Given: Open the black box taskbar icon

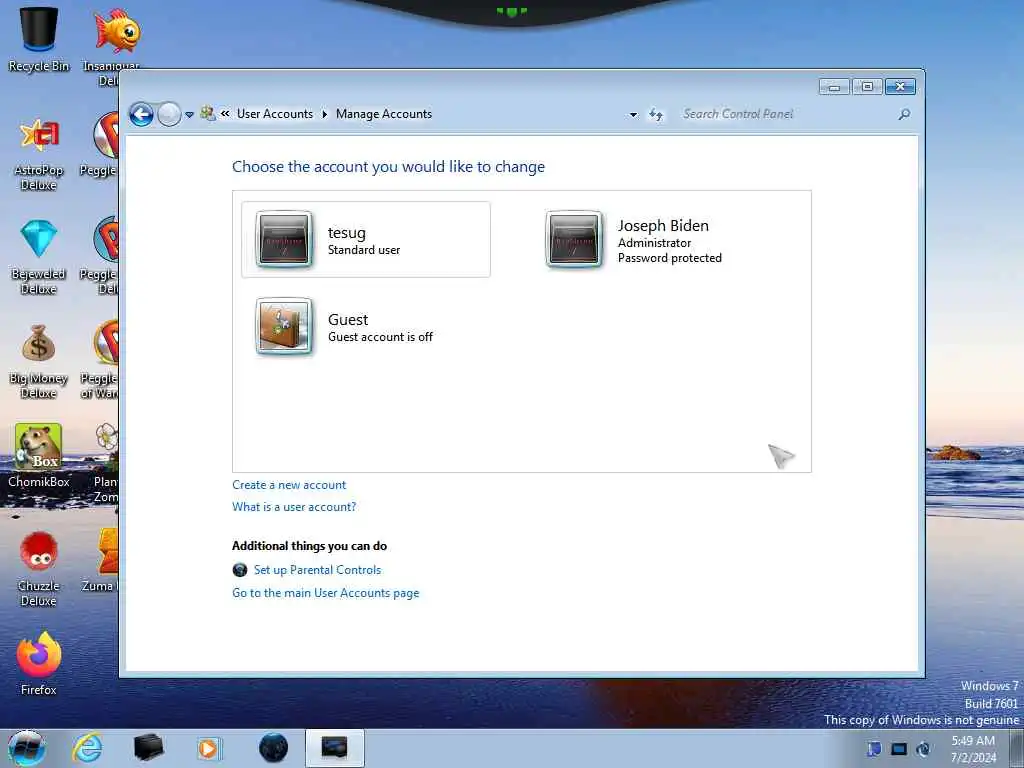Looking at the screenshot, I should point(148,748).
